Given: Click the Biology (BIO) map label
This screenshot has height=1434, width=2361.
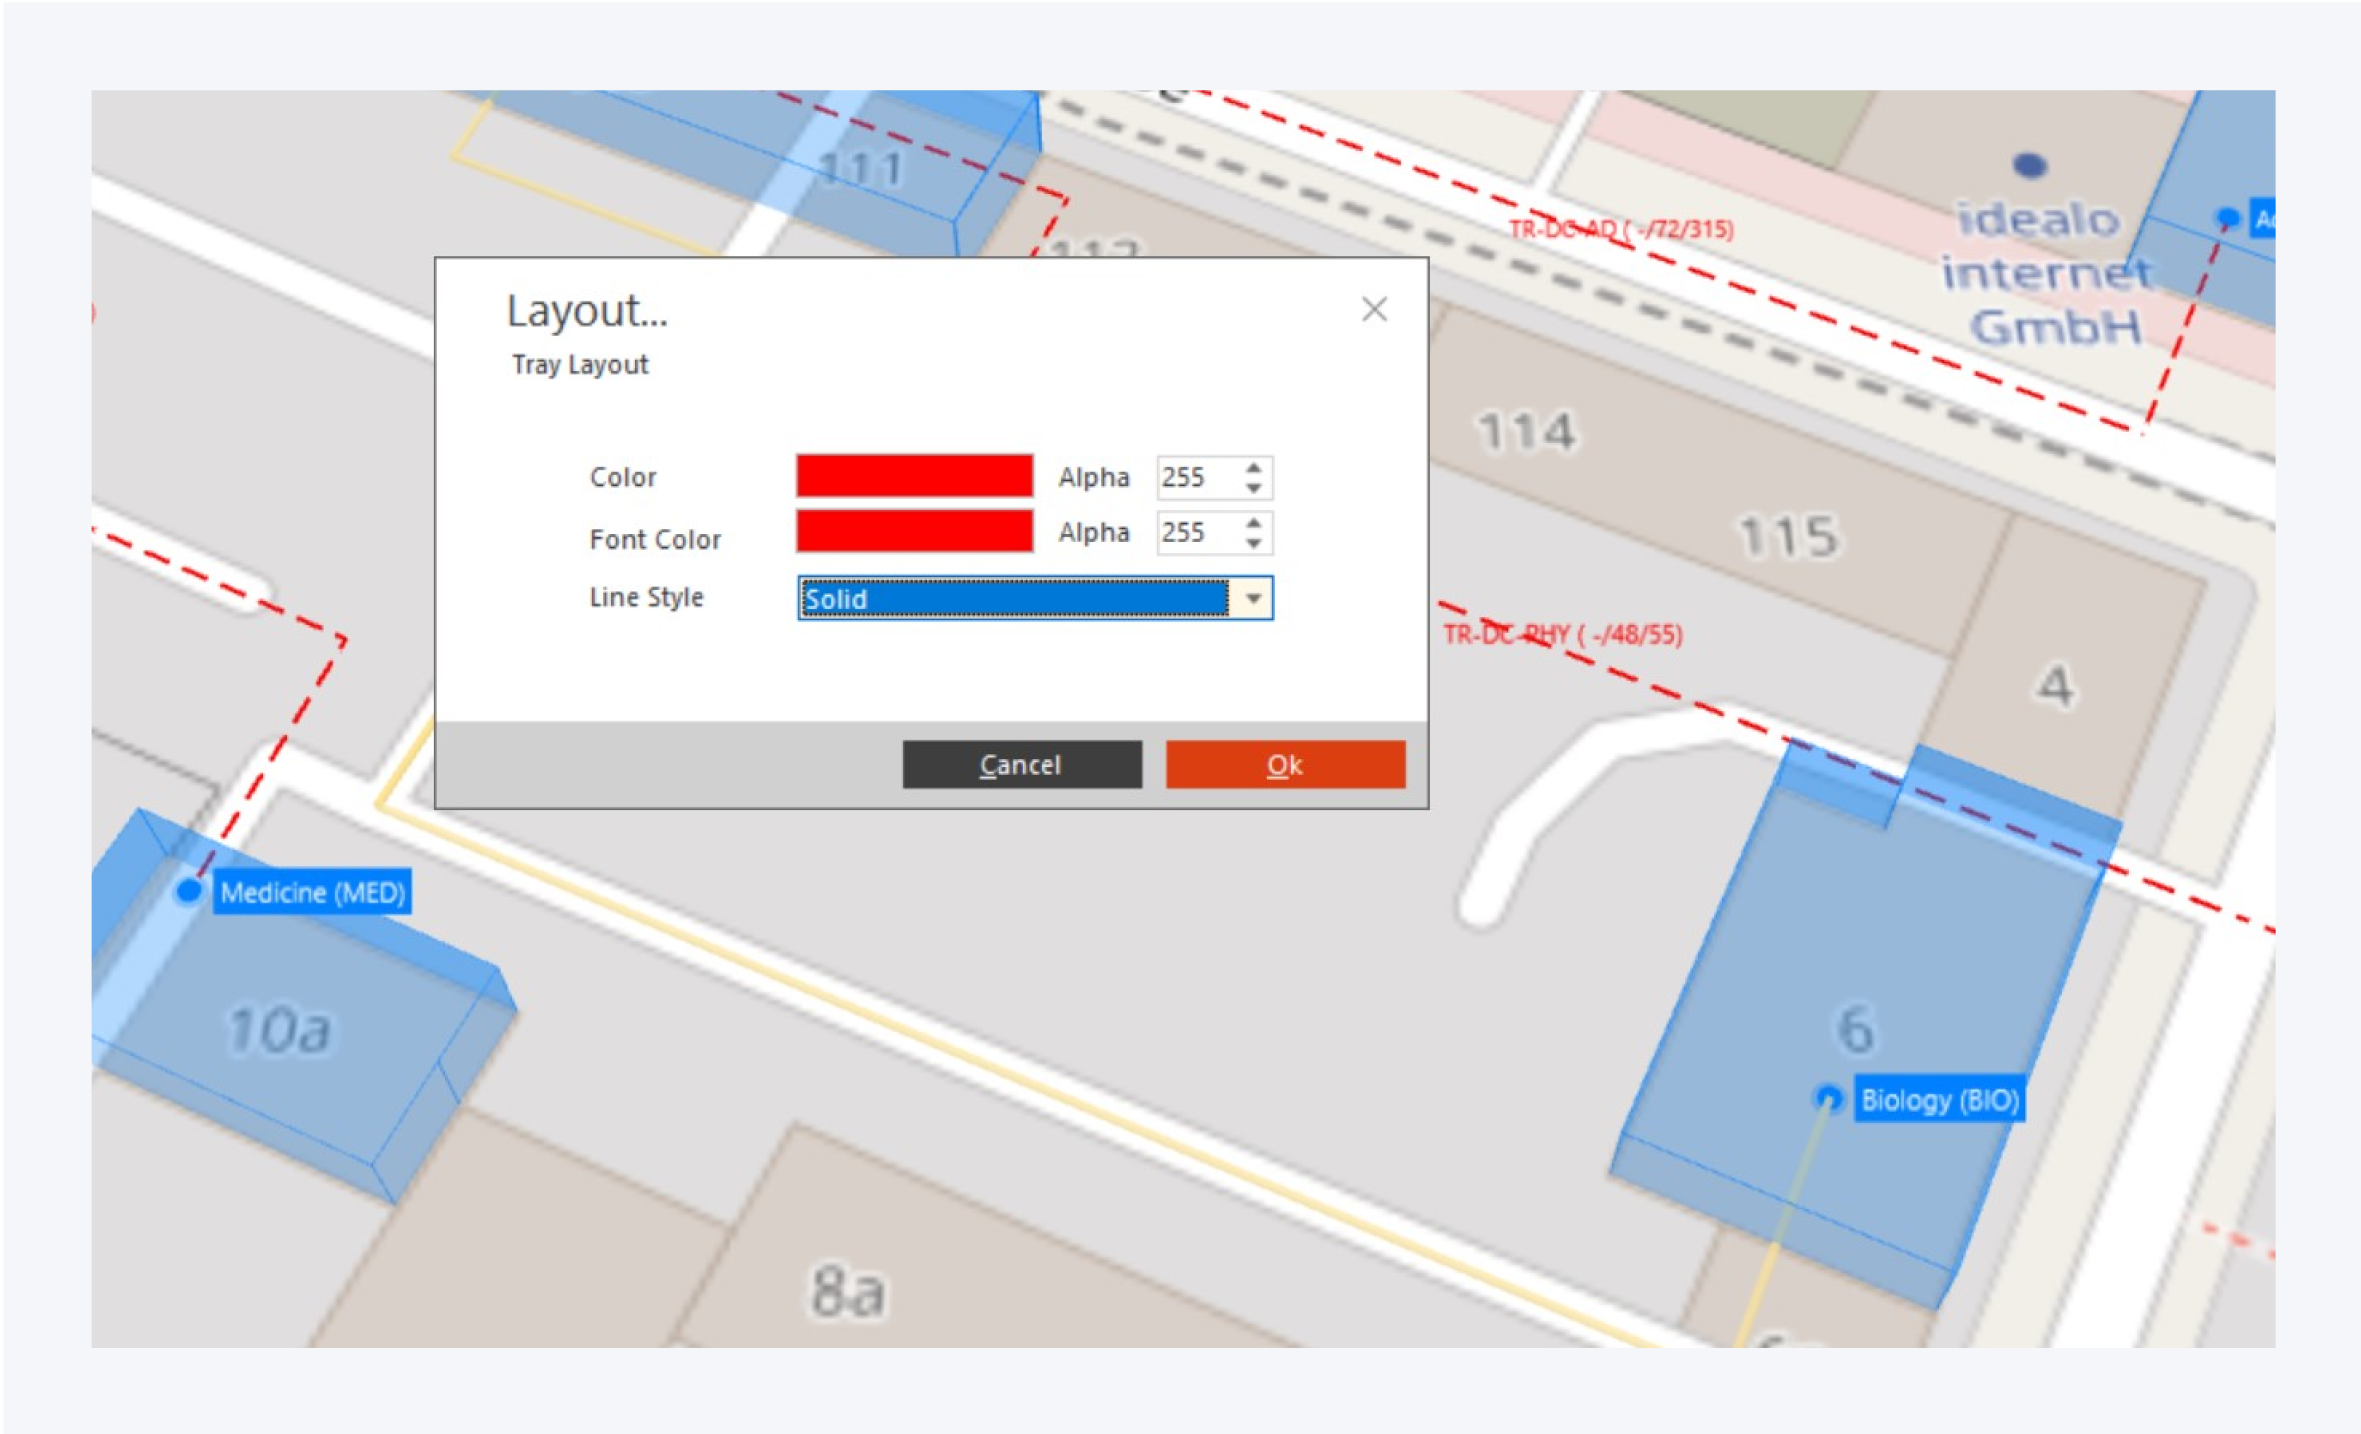Looking at the screenshot, I should point(1939,1100).
